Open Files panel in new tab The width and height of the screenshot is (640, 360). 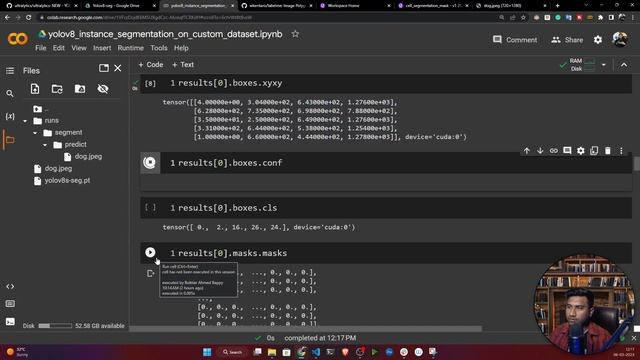[104, 68]
